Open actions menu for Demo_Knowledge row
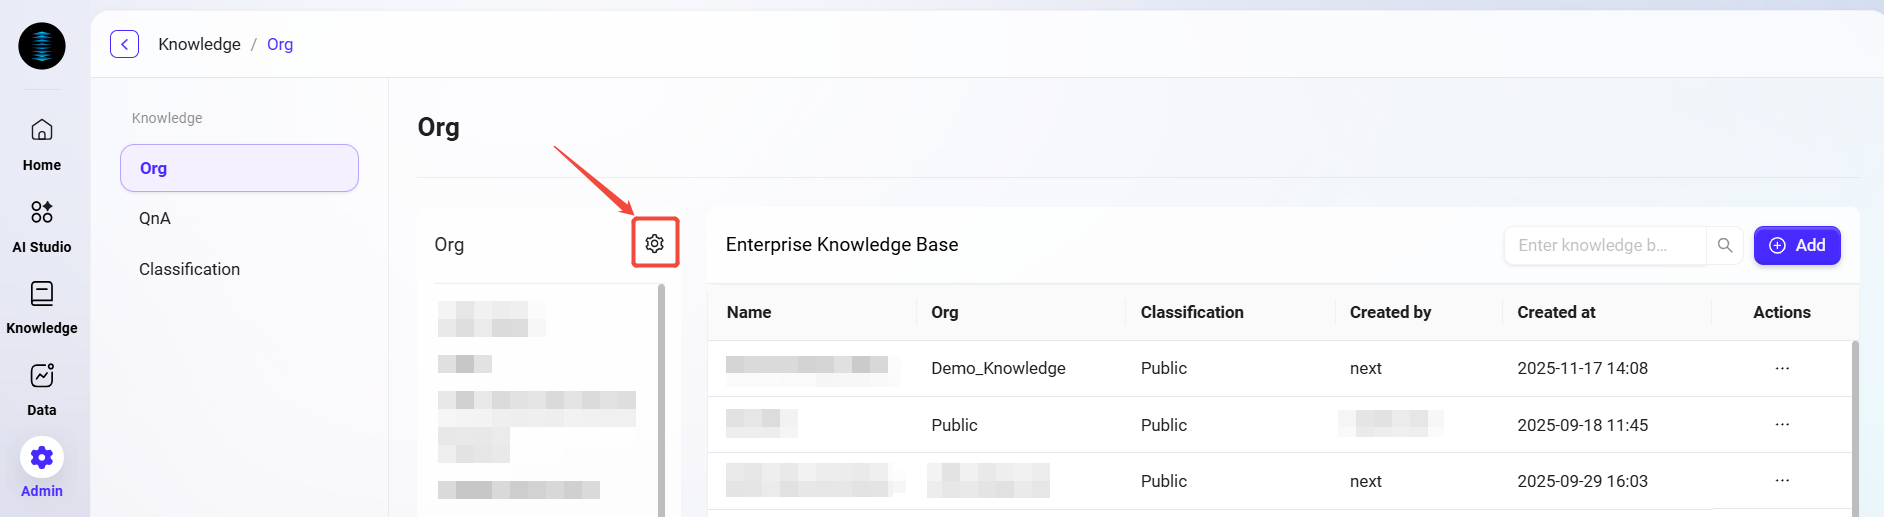This screenshot has width=1884, height=517. tap(1781, 368)
